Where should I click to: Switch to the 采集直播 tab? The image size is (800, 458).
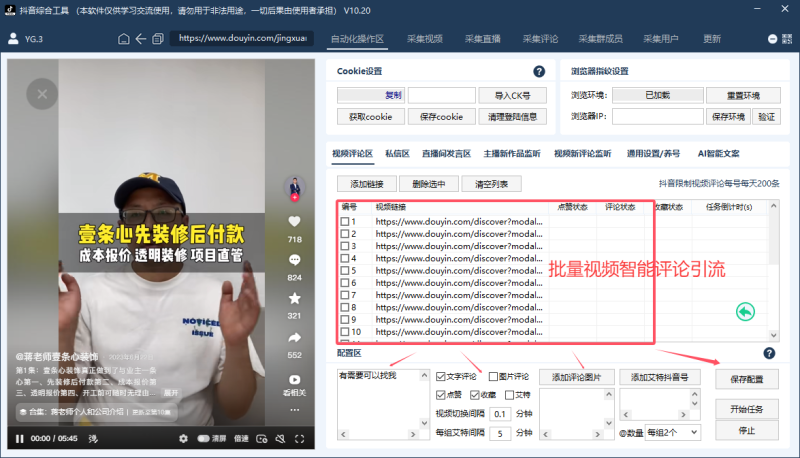pyautogui.click(x=483, y=39)
